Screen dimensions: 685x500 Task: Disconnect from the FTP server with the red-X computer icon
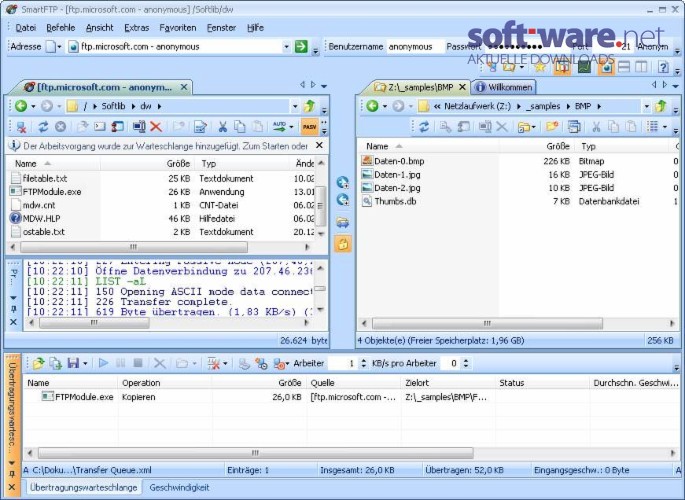tap(21, 127)
